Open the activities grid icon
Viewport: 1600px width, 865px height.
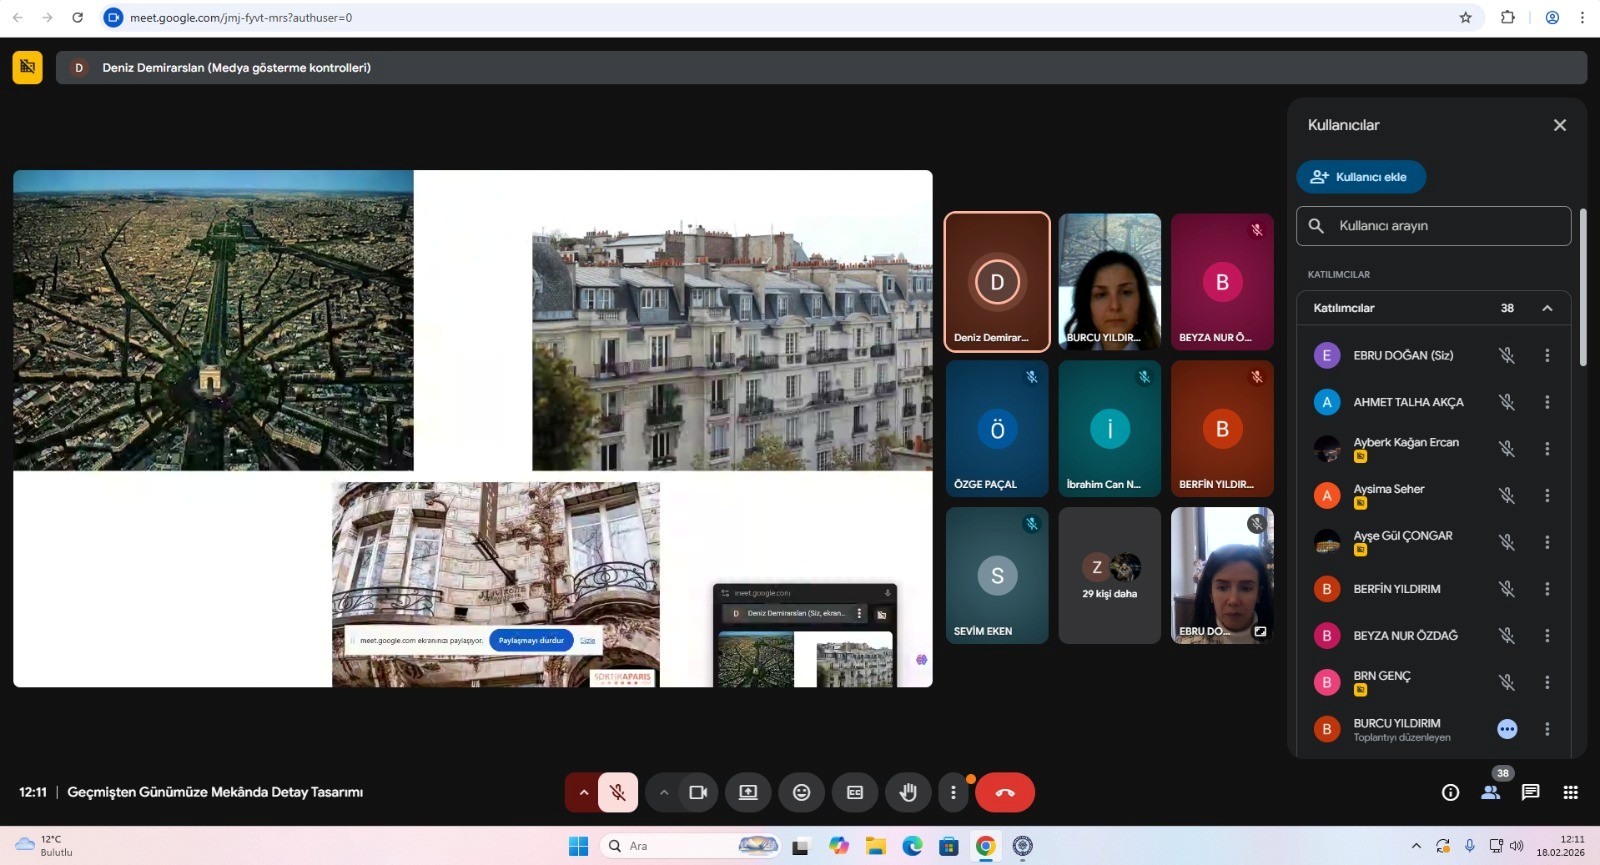pyautogui.click(x=1570, y=792)
